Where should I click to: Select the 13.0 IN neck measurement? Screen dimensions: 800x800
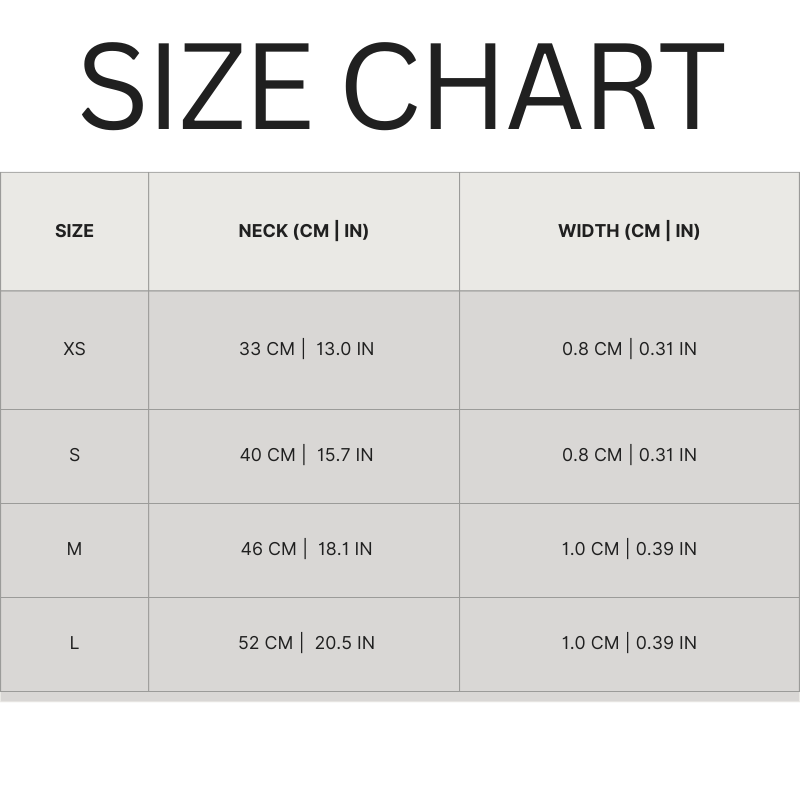tap(345, 349)
